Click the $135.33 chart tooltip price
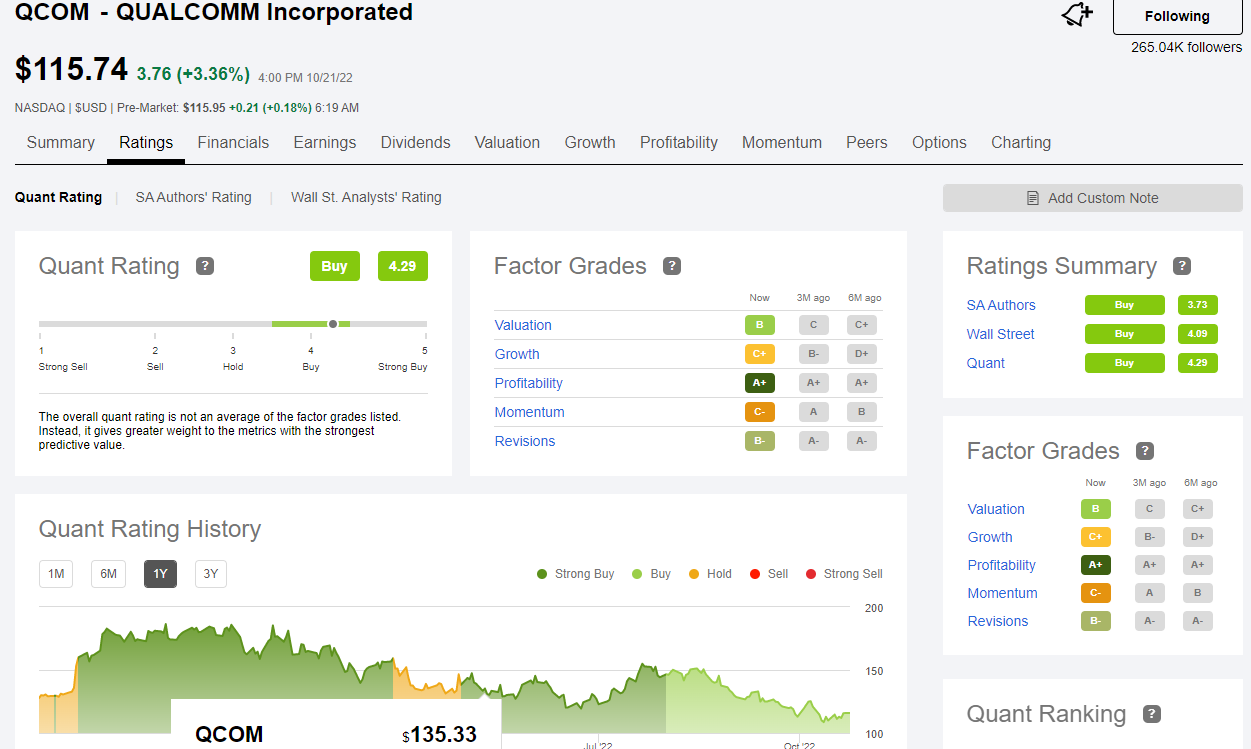The height and width of the screenshot is (749, 1251). coord(440,734)
